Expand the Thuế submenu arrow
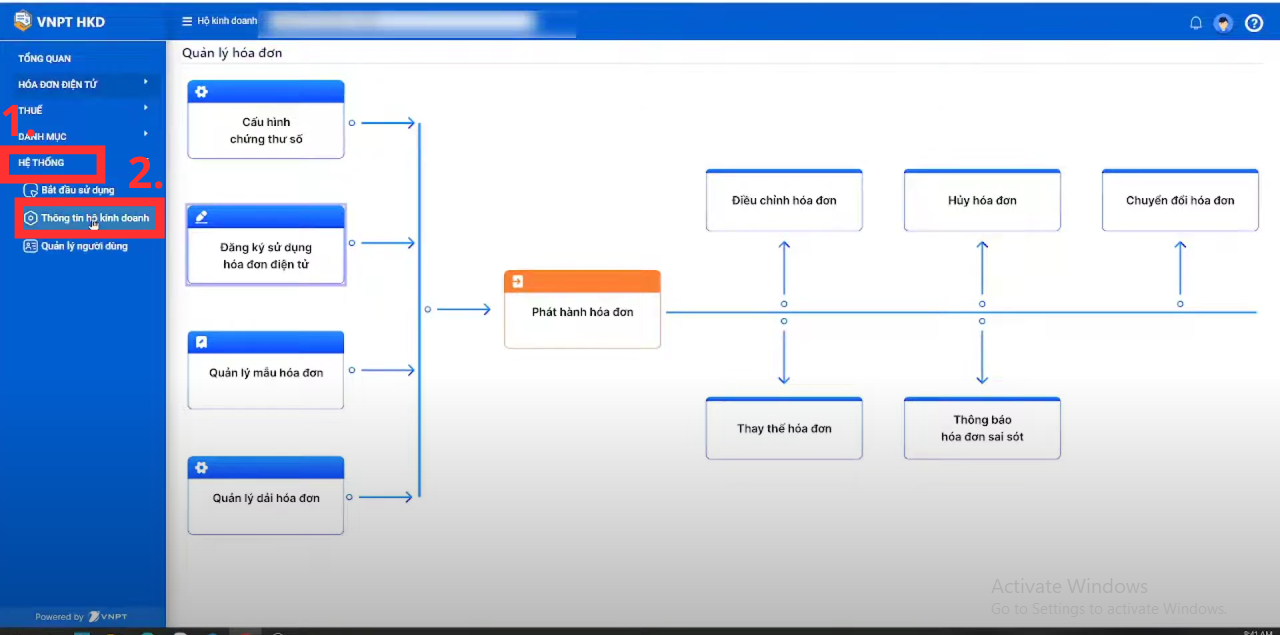 (145, 108)
